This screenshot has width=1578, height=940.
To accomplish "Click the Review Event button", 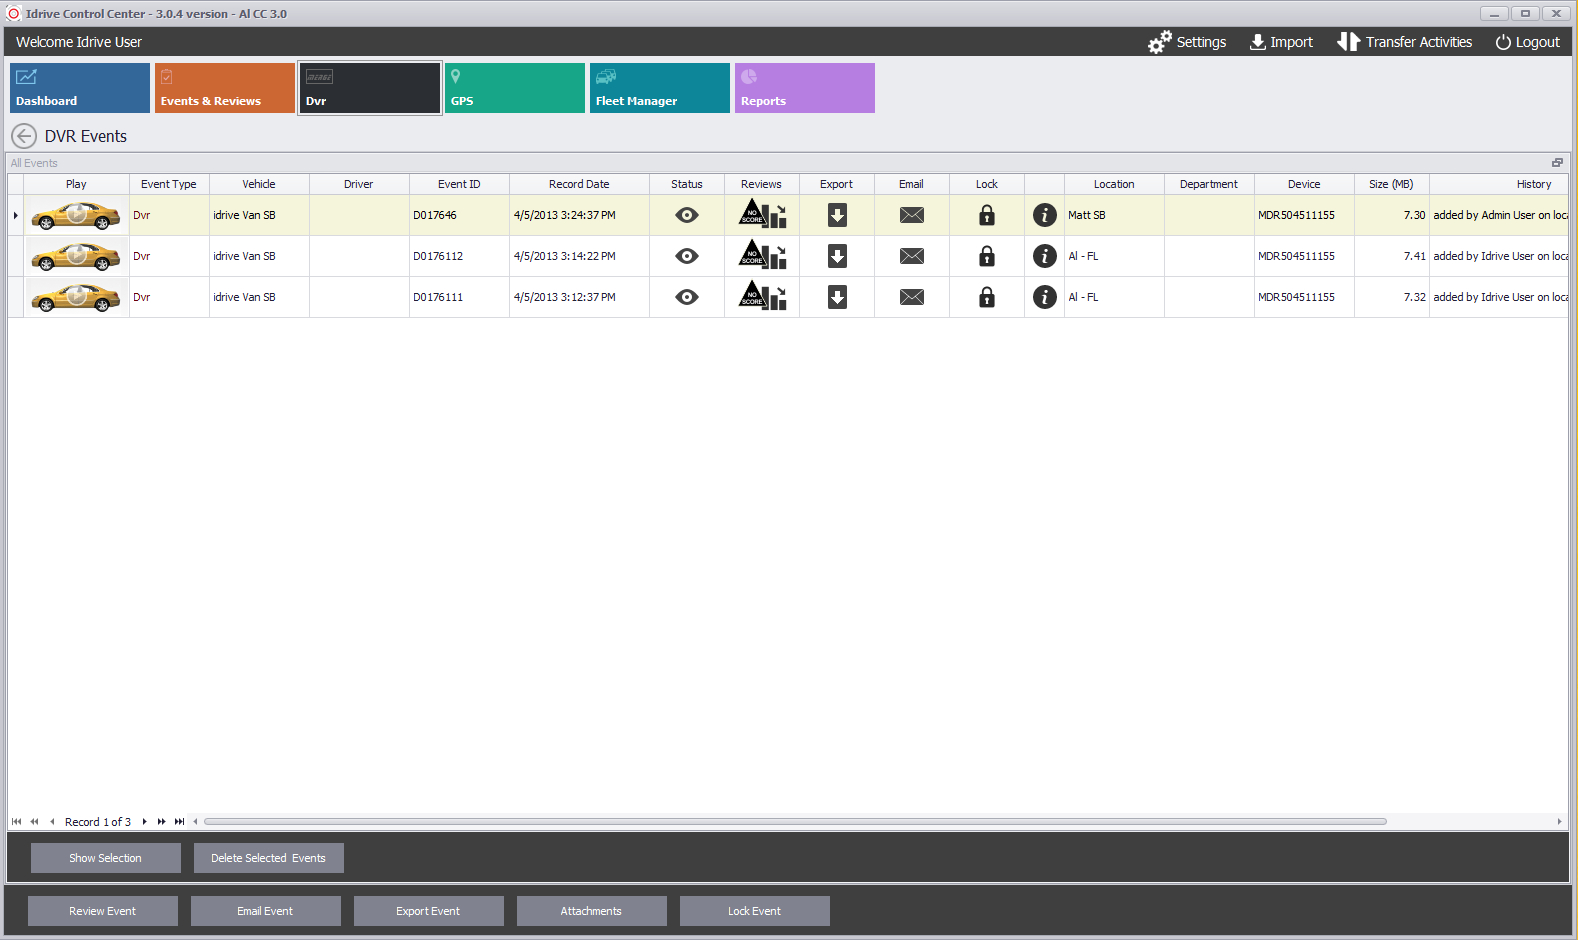I will 103,911.
